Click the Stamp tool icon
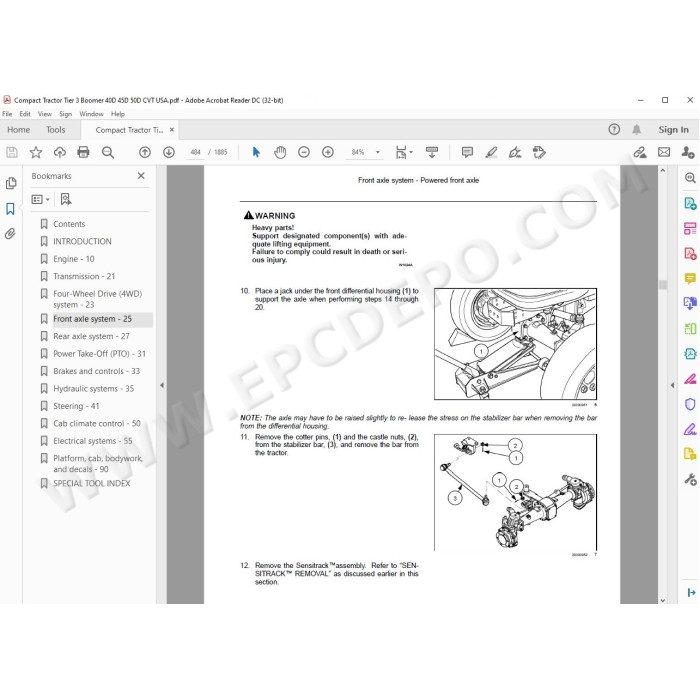This screenshot has width=700, height=700. coord(539,152)
